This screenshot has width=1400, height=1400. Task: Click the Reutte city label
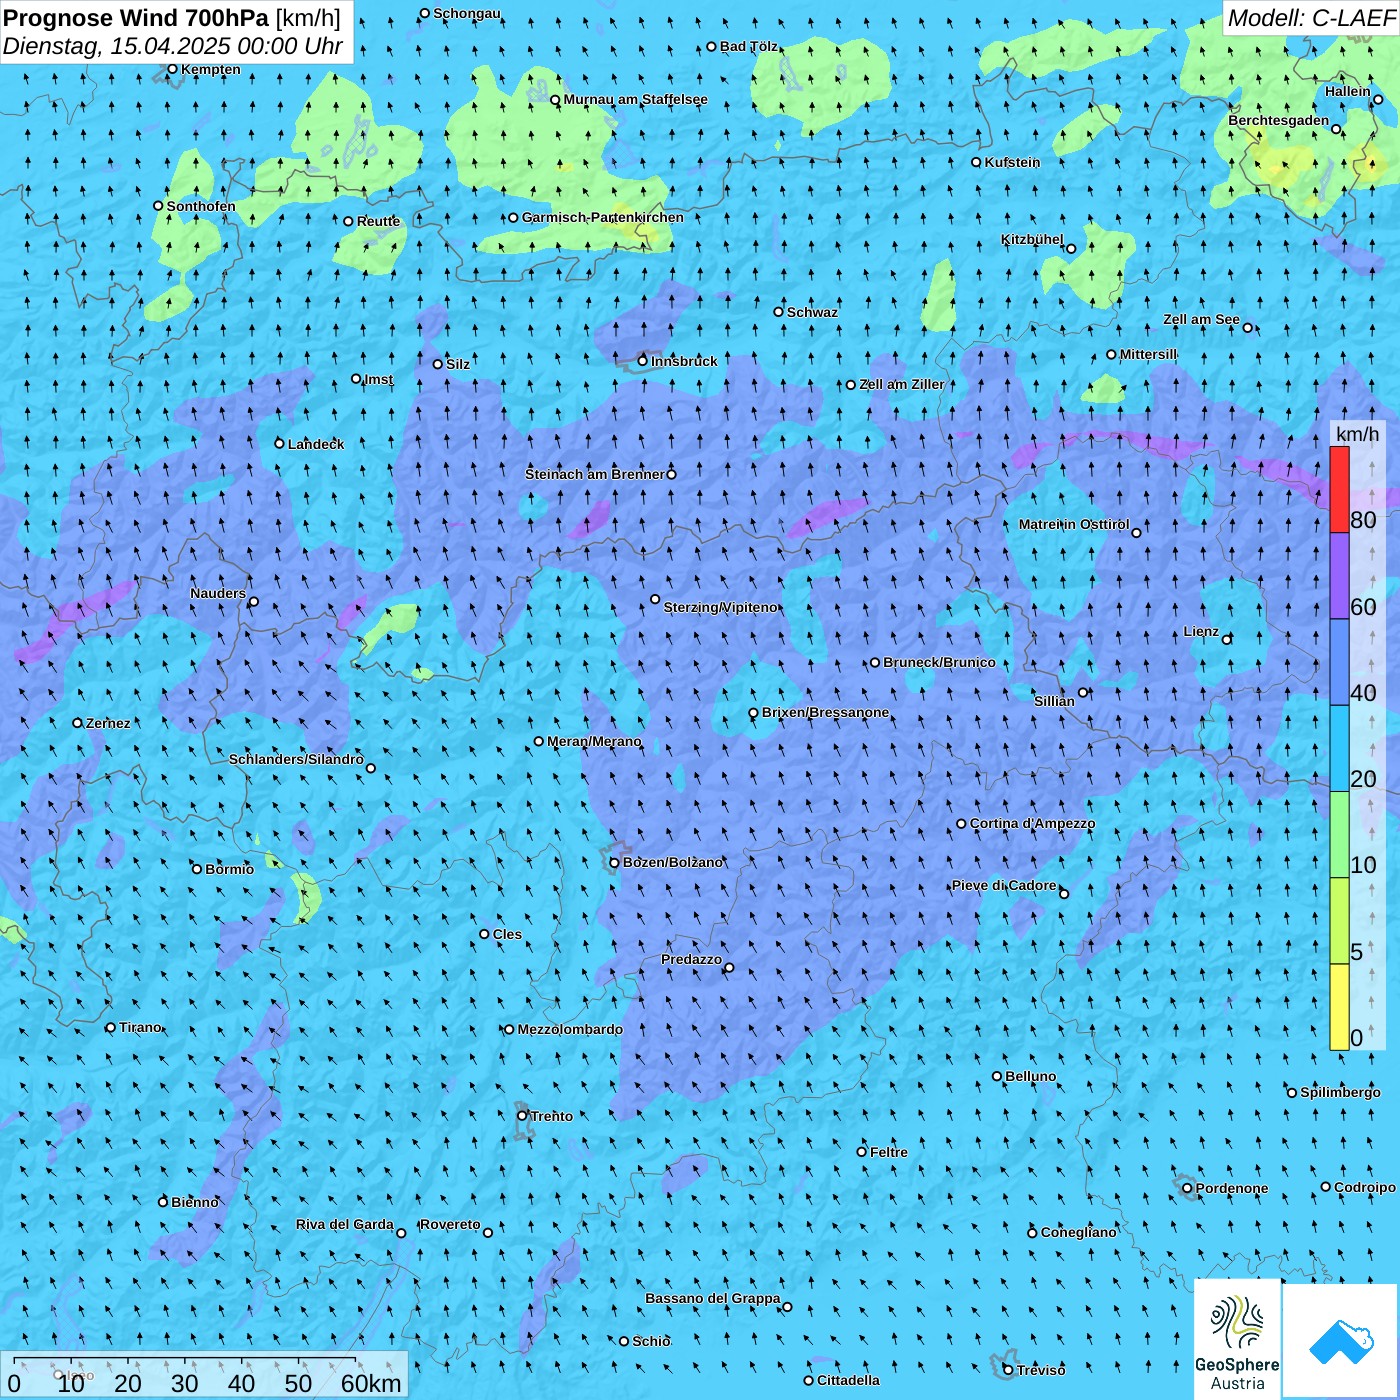(x=378, y=221)
